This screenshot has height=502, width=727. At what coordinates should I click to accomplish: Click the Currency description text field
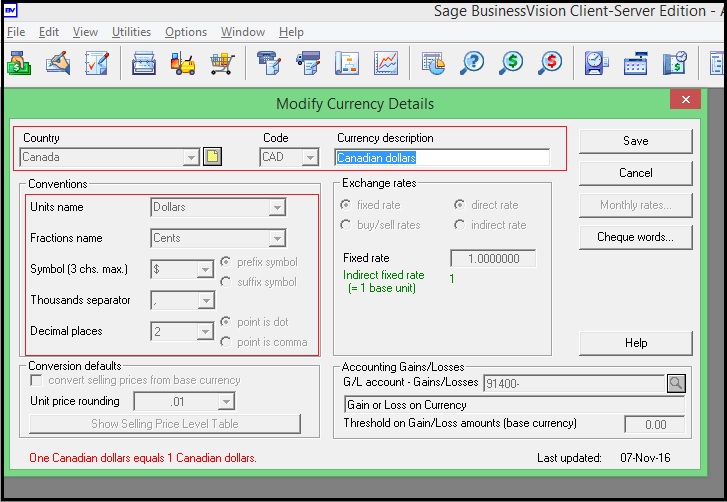pos(442,157)
